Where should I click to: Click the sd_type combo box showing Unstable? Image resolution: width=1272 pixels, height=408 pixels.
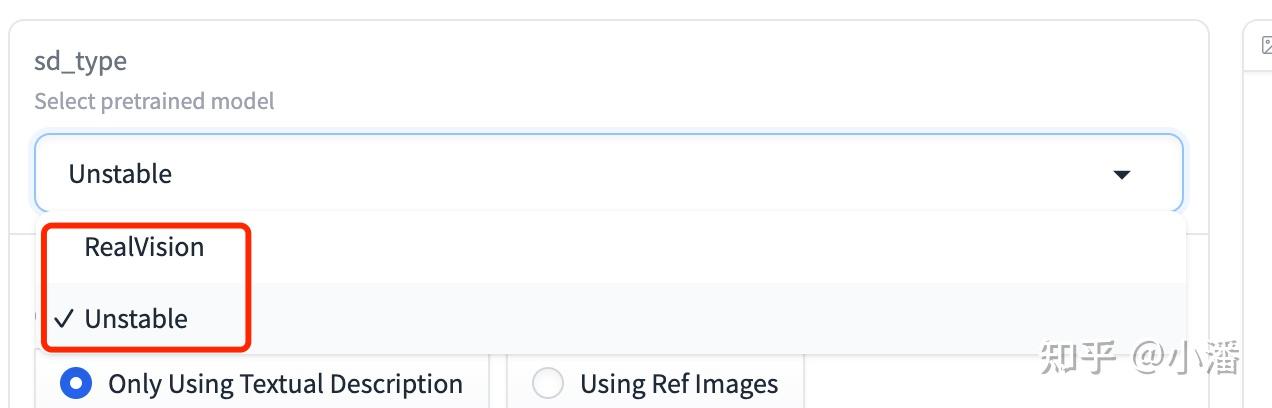pos(609,173)
